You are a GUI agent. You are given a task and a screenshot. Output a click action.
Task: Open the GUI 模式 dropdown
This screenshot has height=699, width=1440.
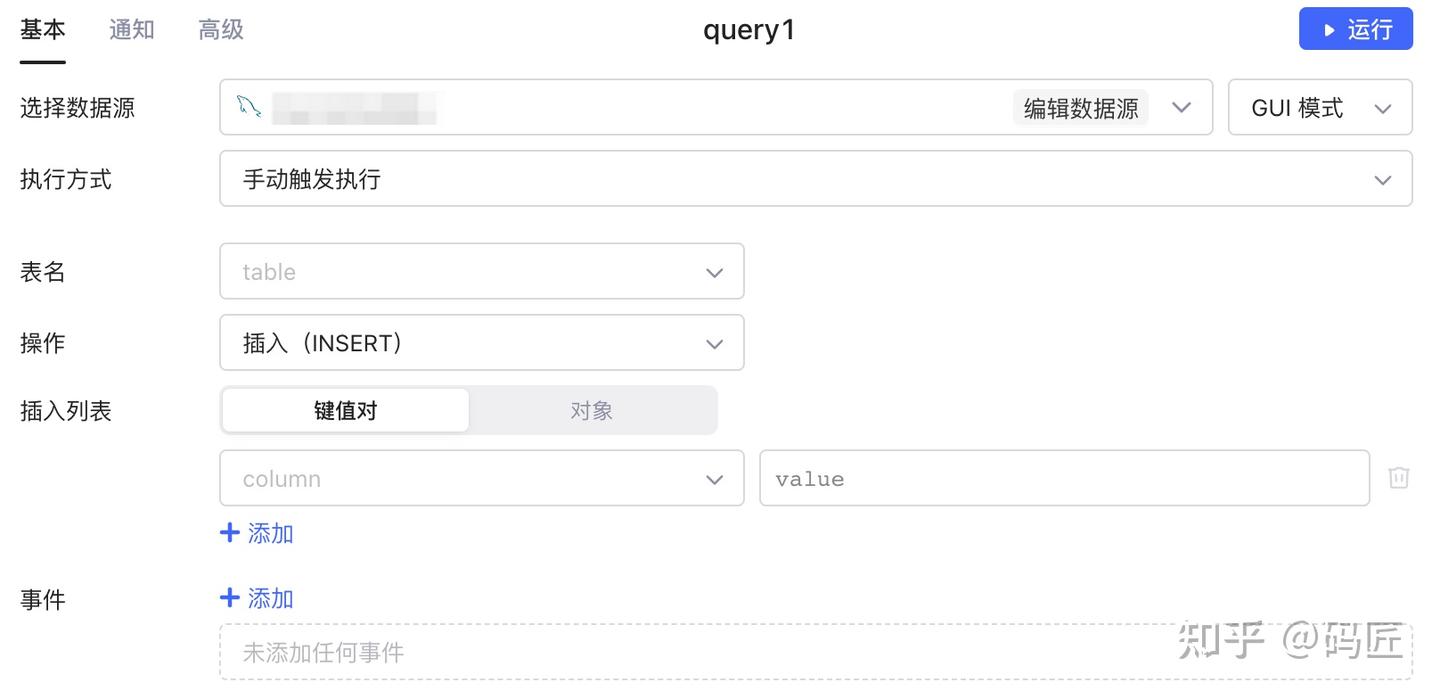(x=1320, y=108)
